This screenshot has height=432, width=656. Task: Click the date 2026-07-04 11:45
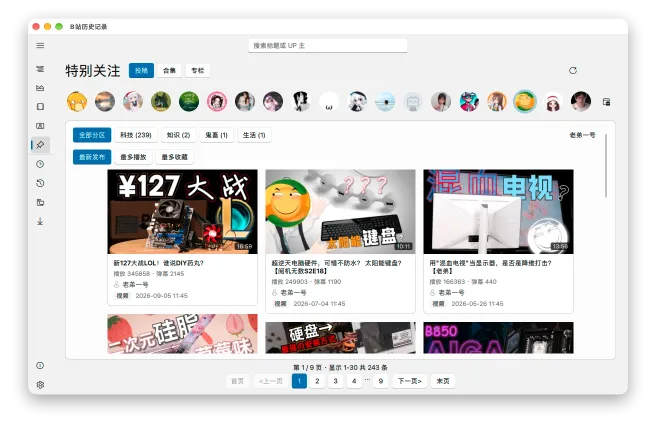click(x=319, y=304)
